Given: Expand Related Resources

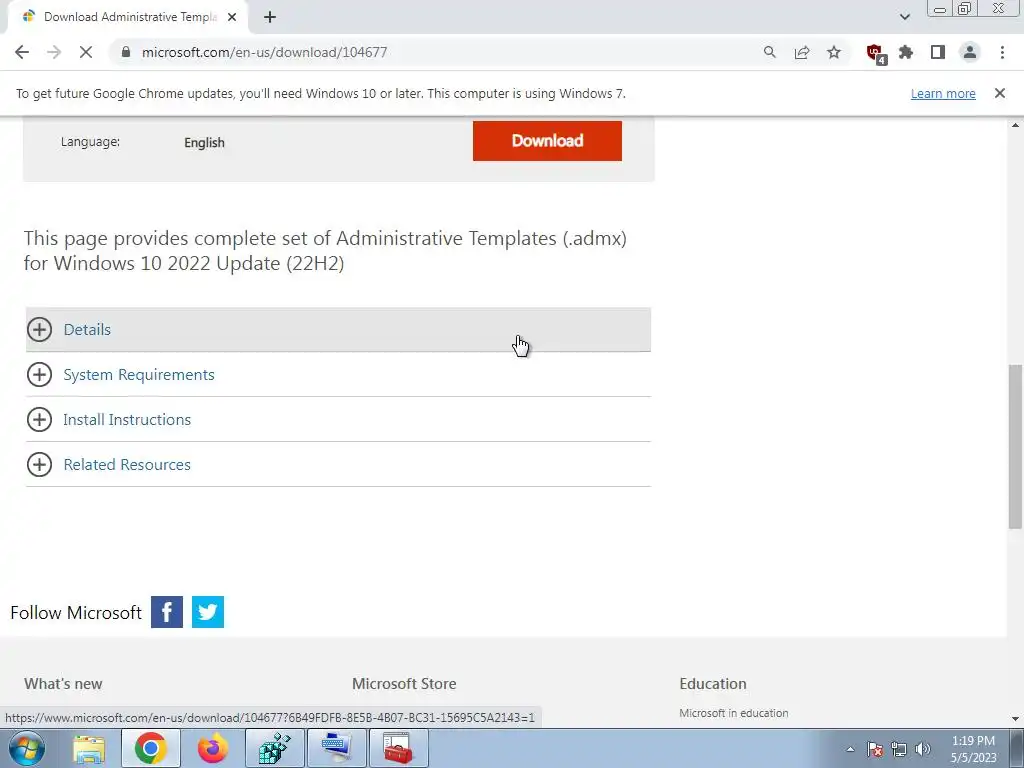Looking at the screenshot, I should [338, 464].
